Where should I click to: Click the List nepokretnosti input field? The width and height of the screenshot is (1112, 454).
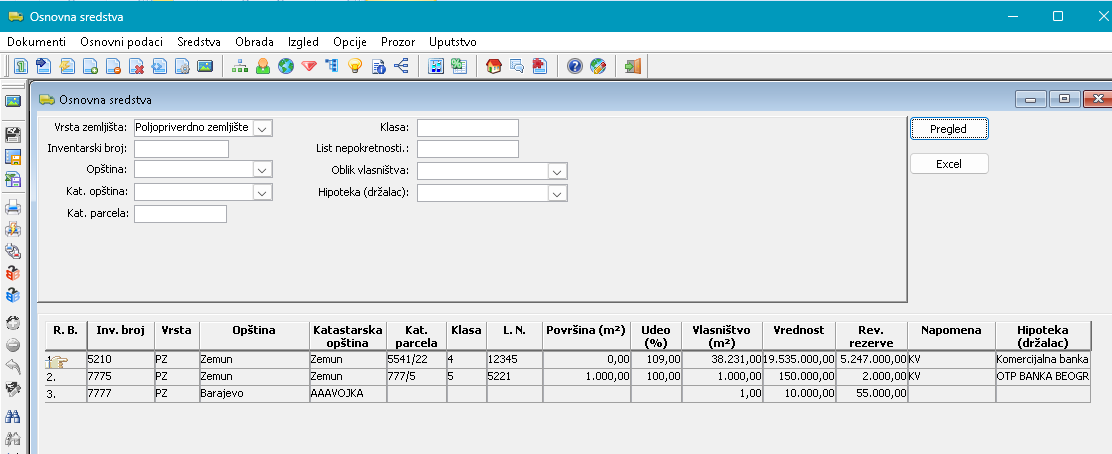pos(468,149)
